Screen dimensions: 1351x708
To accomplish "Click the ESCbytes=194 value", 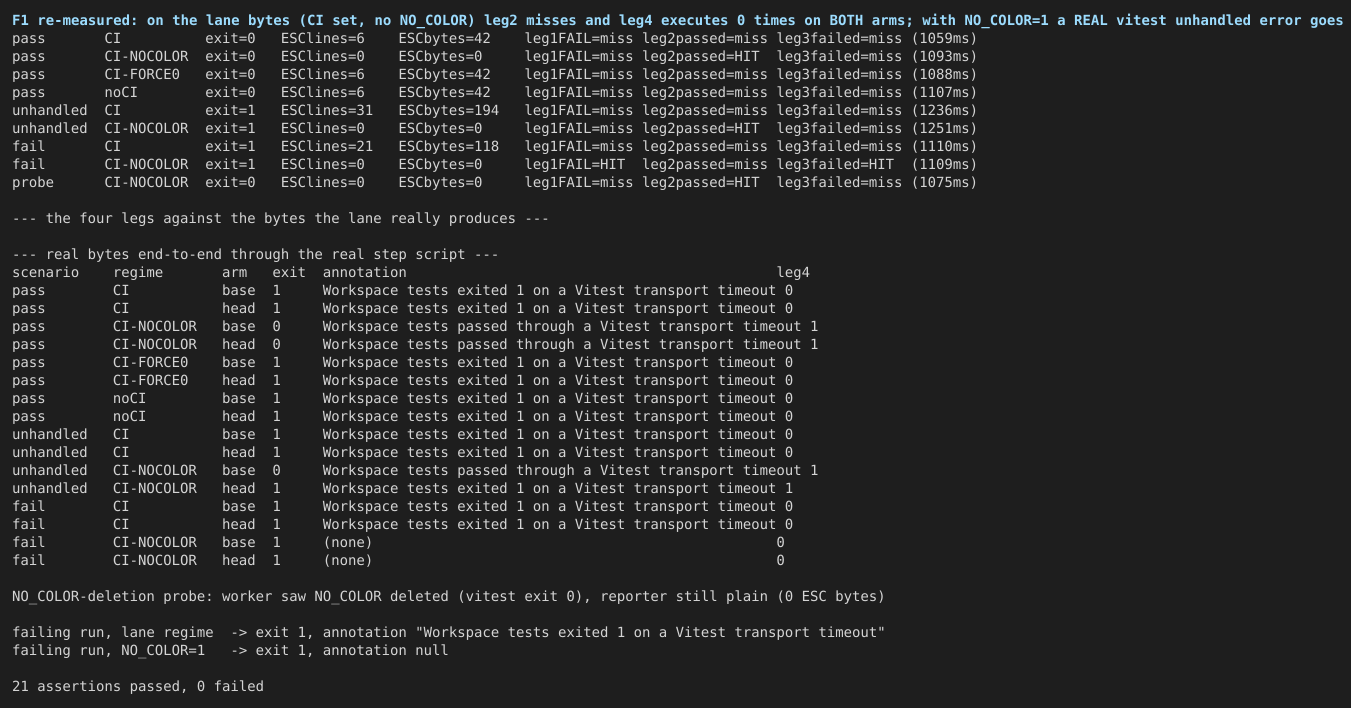I will click(448, 110).
